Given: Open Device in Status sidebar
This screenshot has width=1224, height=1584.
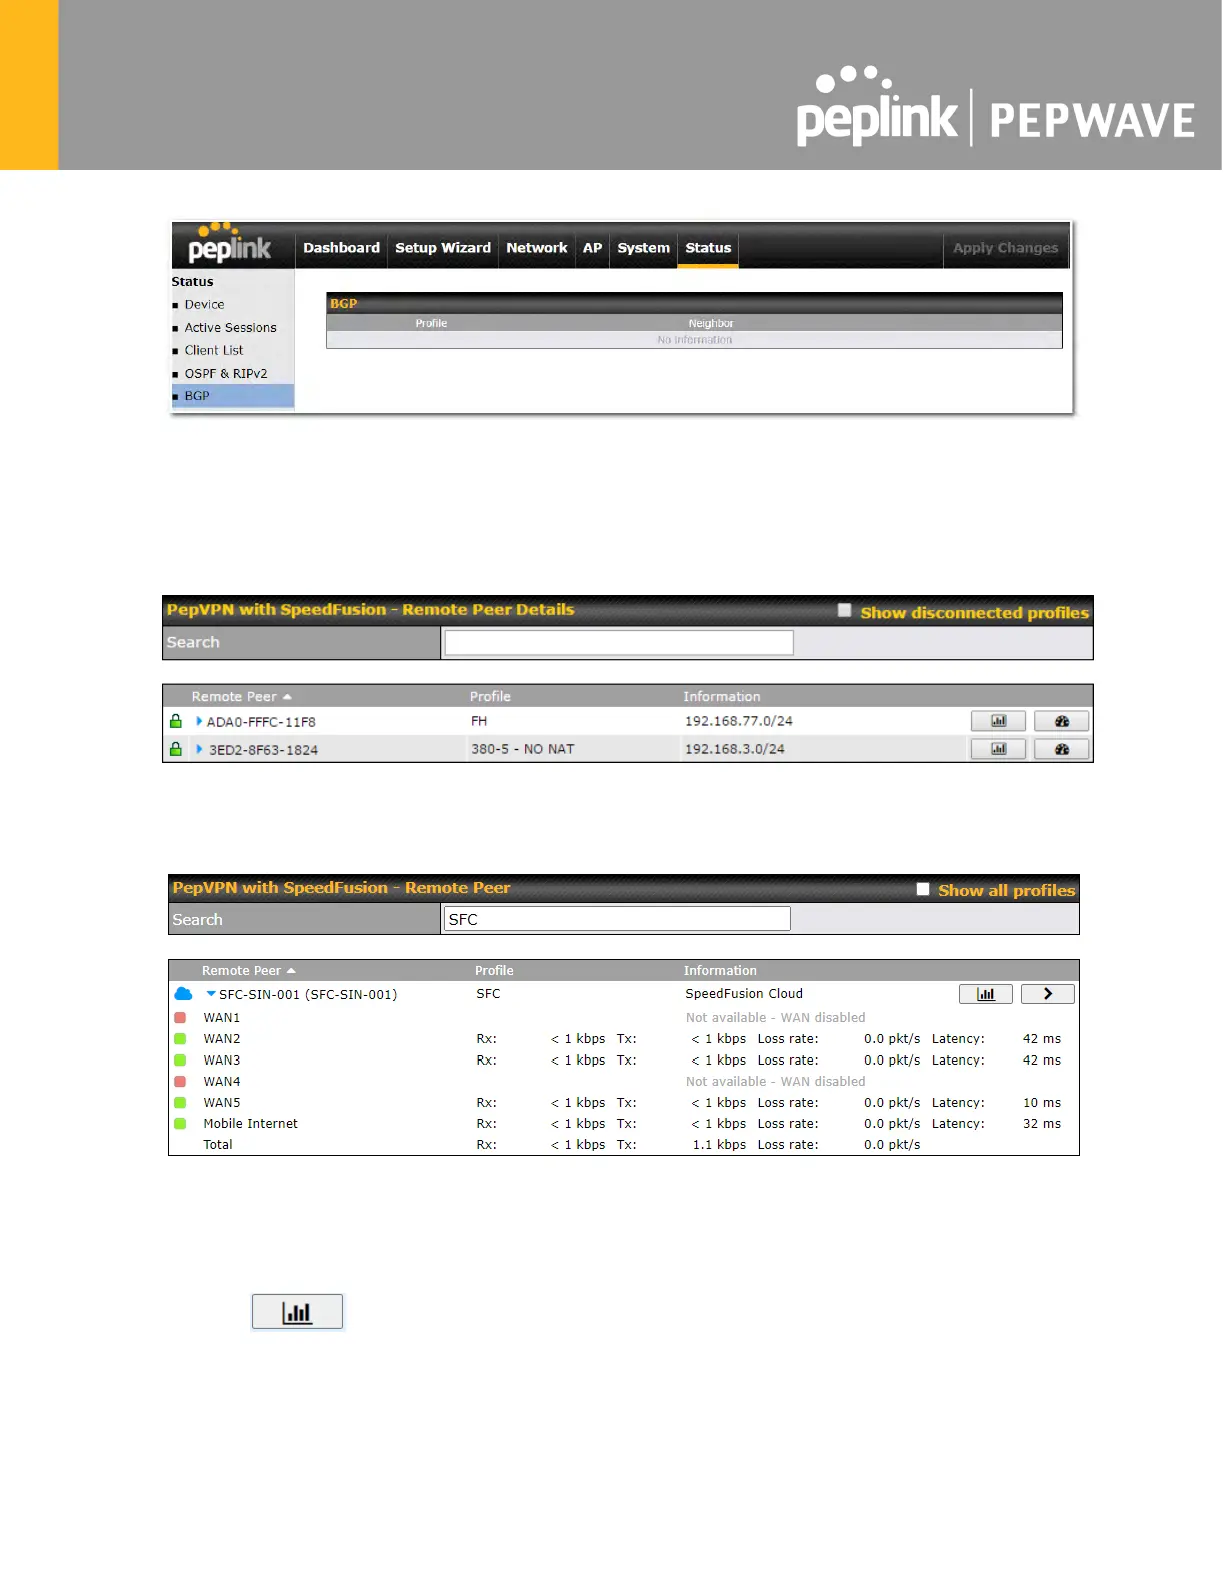Looking at the screenshot, I should (x=204, y=305).
